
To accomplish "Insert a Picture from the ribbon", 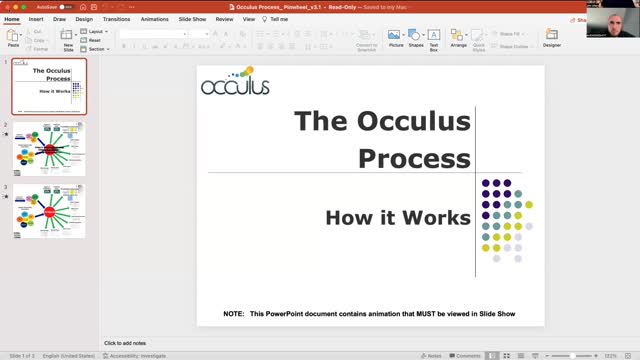I will coord(394,35).
